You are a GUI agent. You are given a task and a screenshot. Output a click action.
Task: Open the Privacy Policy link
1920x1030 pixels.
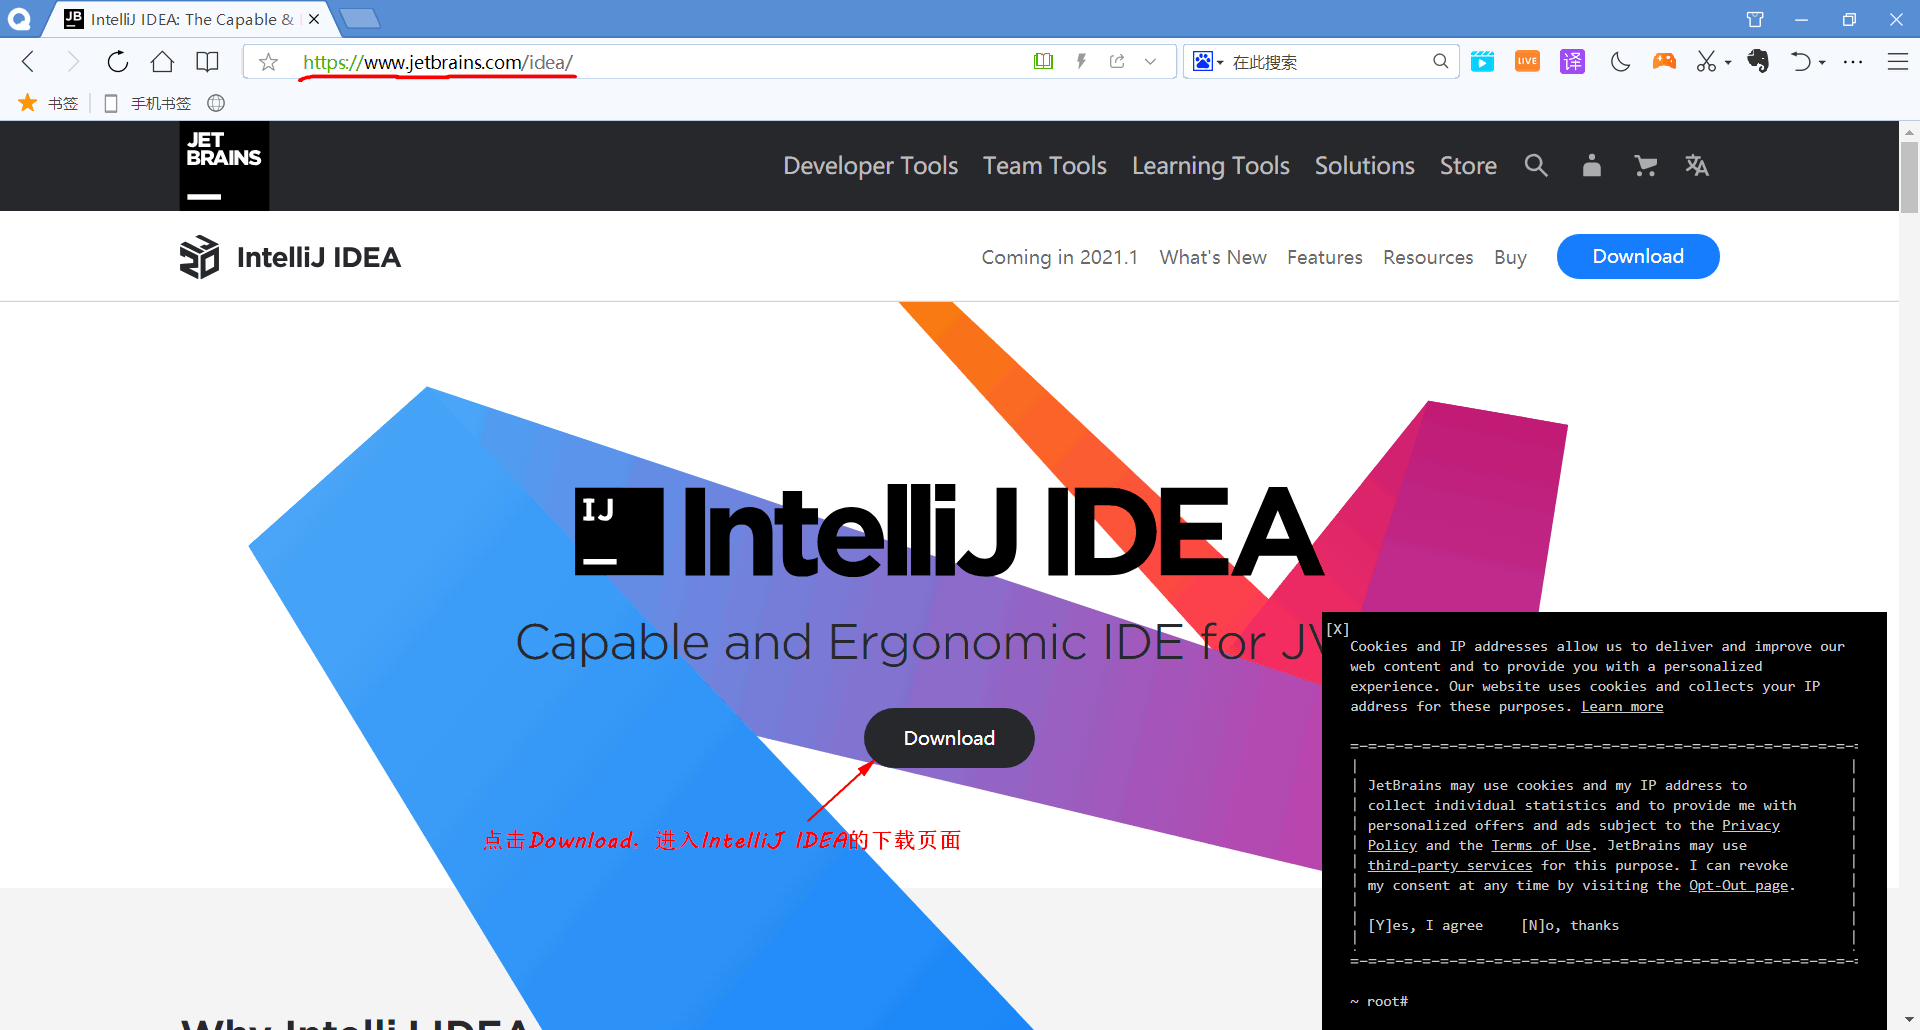tap(1750, 826)
